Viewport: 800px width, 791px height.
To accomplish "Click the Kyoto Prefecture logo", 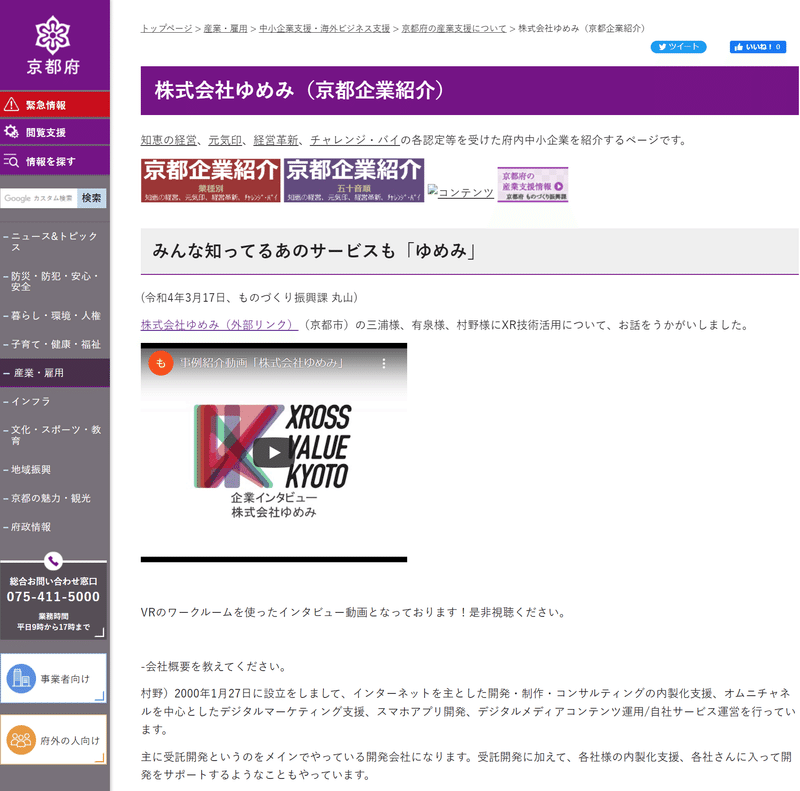I will pyautogui.click(x=53, y=45).
